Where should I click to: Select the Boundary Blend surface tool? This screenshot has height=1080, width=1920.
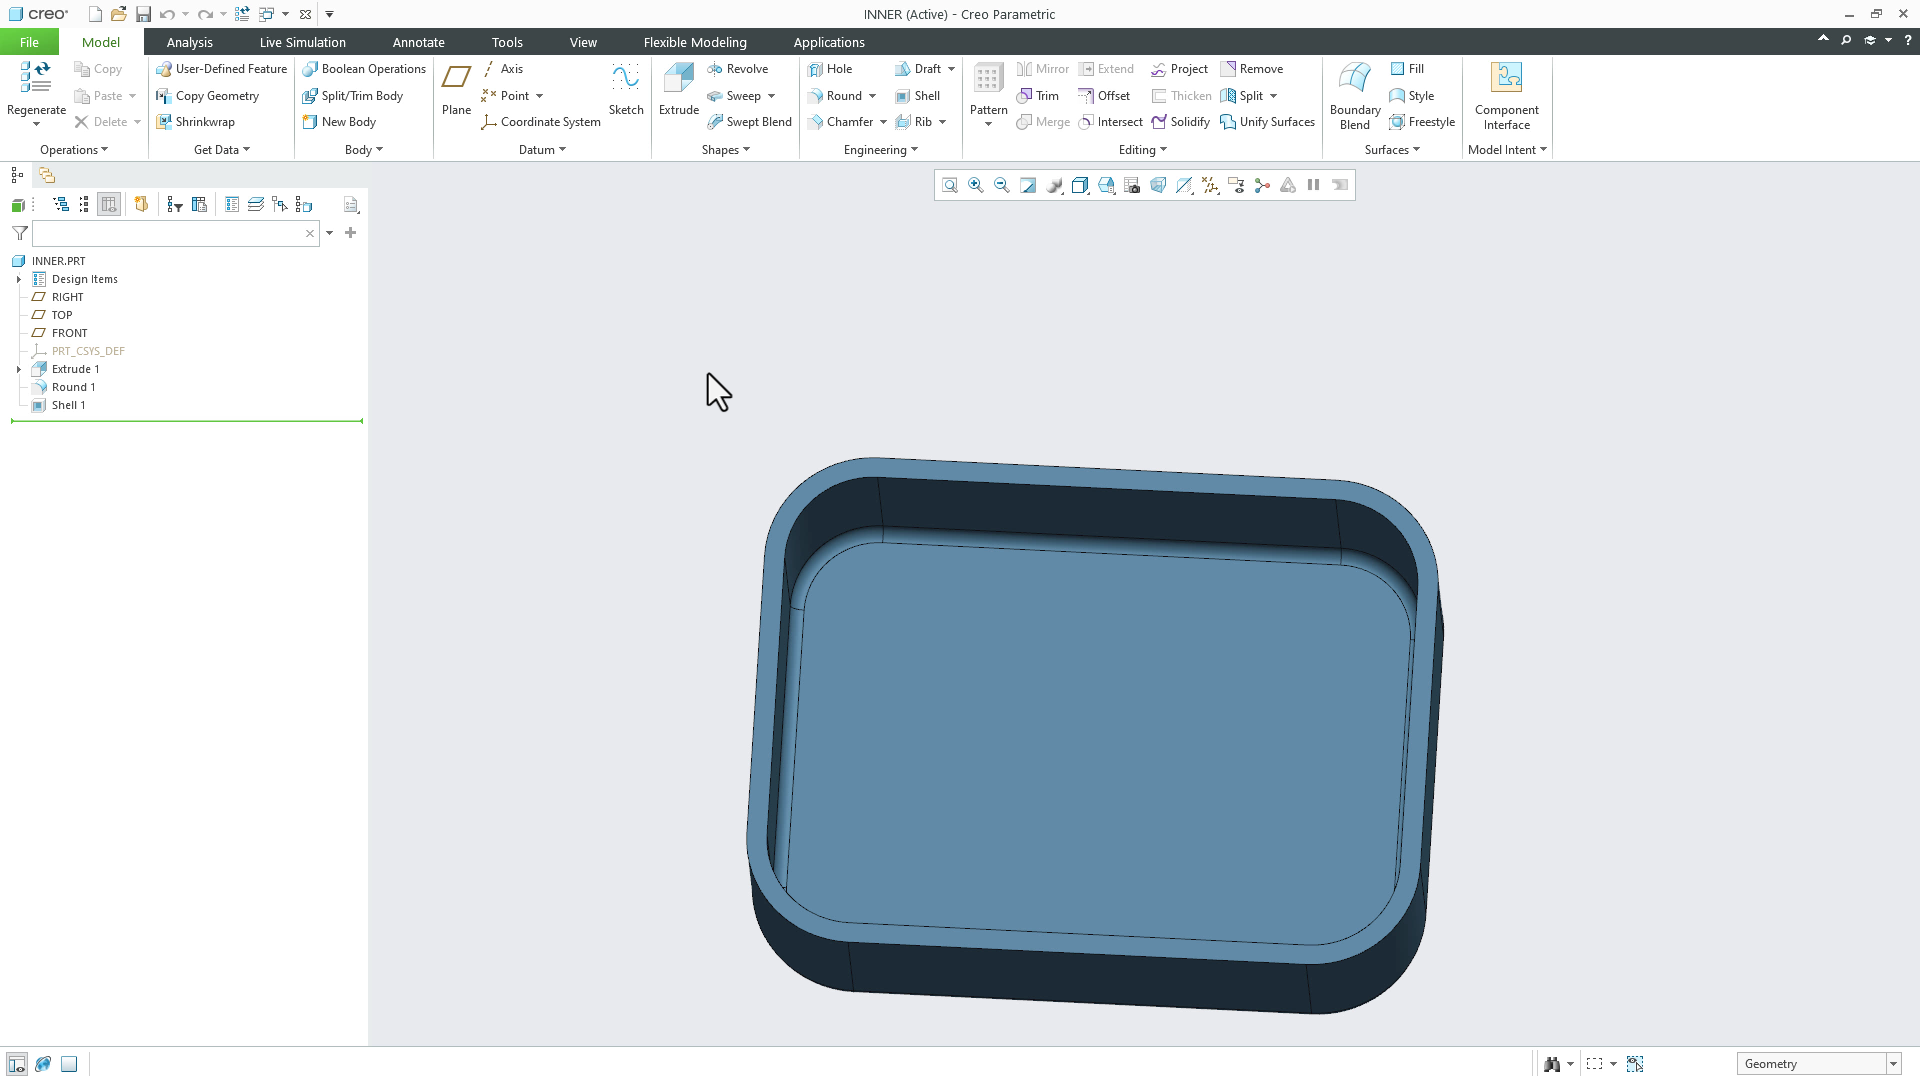point(1354,95)
